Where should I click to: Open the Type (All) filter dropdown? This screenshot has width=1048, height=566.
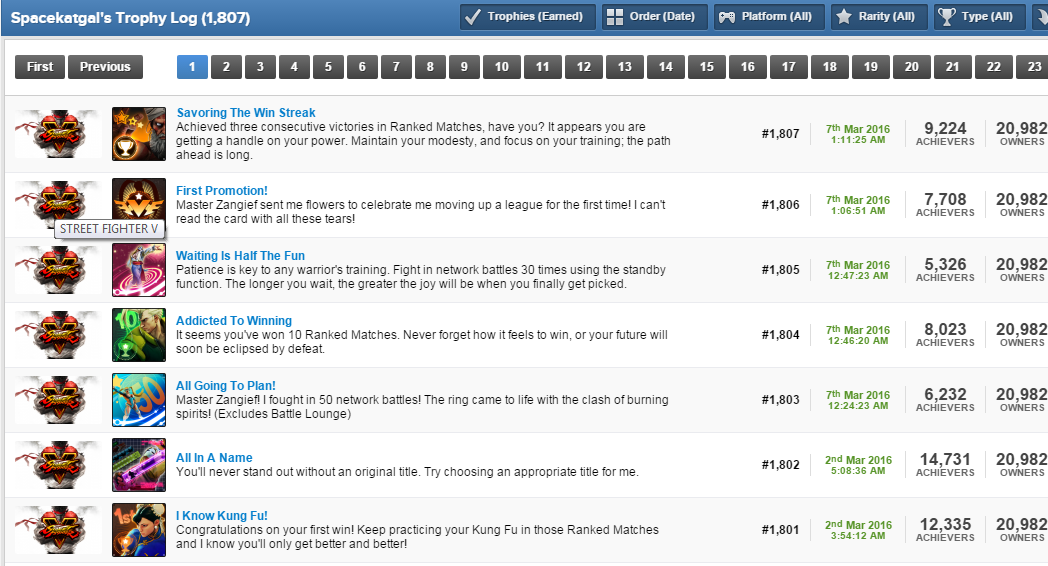[979, 17]
